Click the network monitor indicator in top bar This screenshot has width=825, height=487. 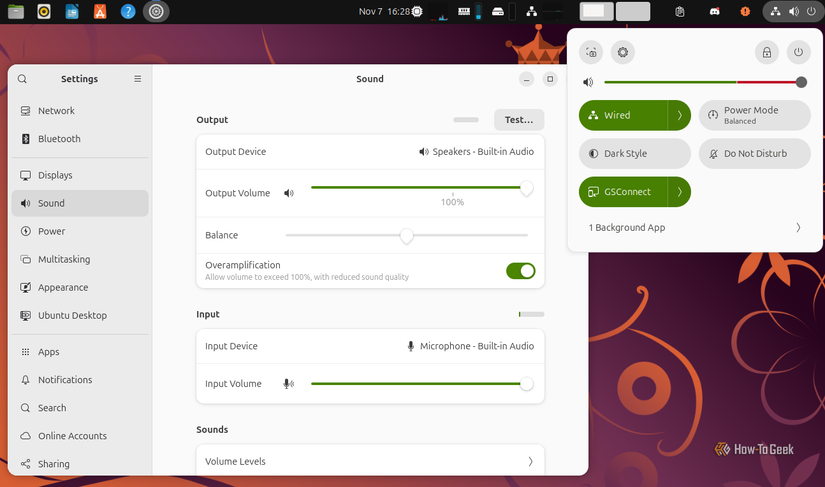click(x=531, y=12)
